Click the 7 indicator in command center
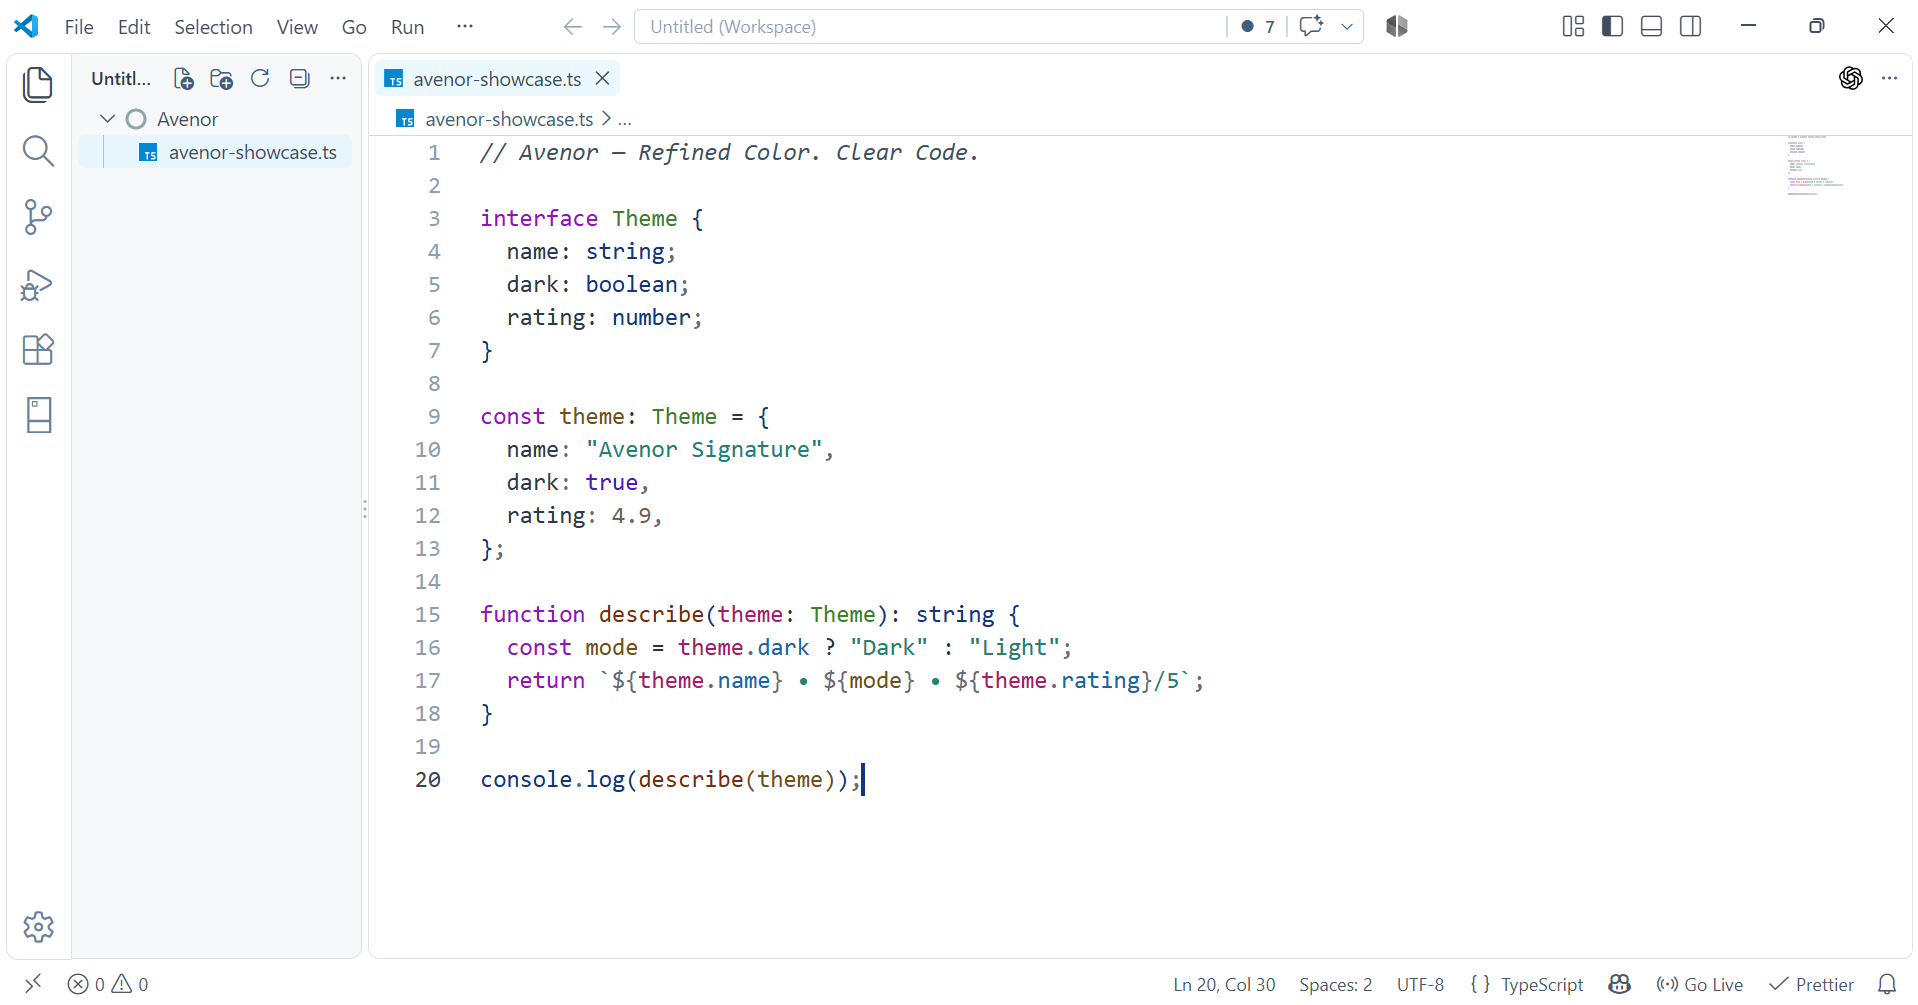This screenshot has width=1918, height=1005. 1258,27
